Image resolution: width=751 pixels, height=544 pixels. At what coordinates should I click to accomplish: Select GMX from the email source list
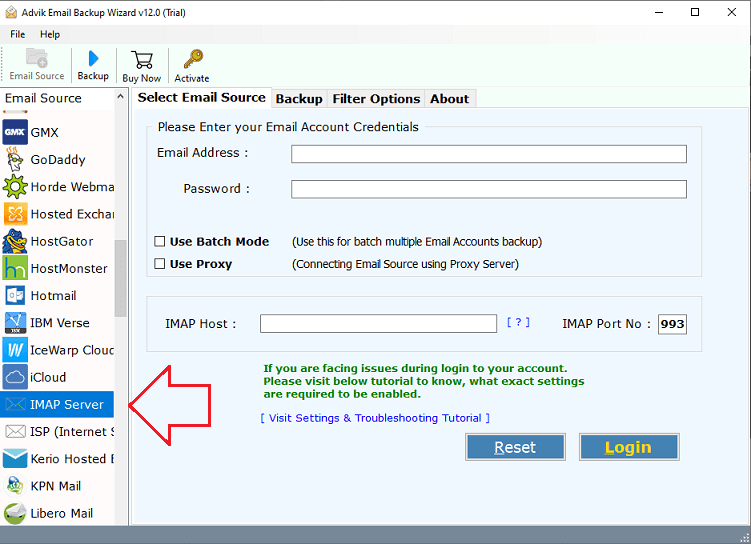click(44, 132)
